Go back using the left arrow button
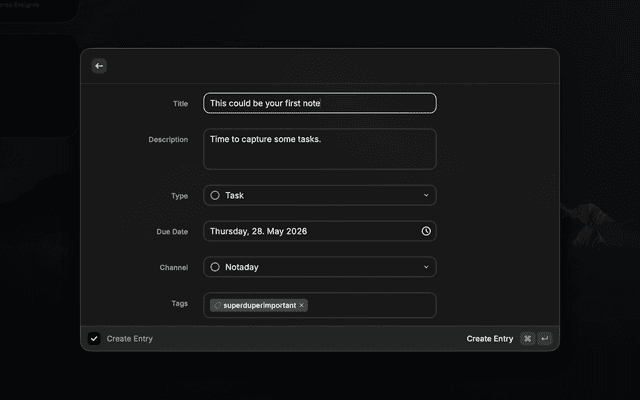 click(99, 66)
